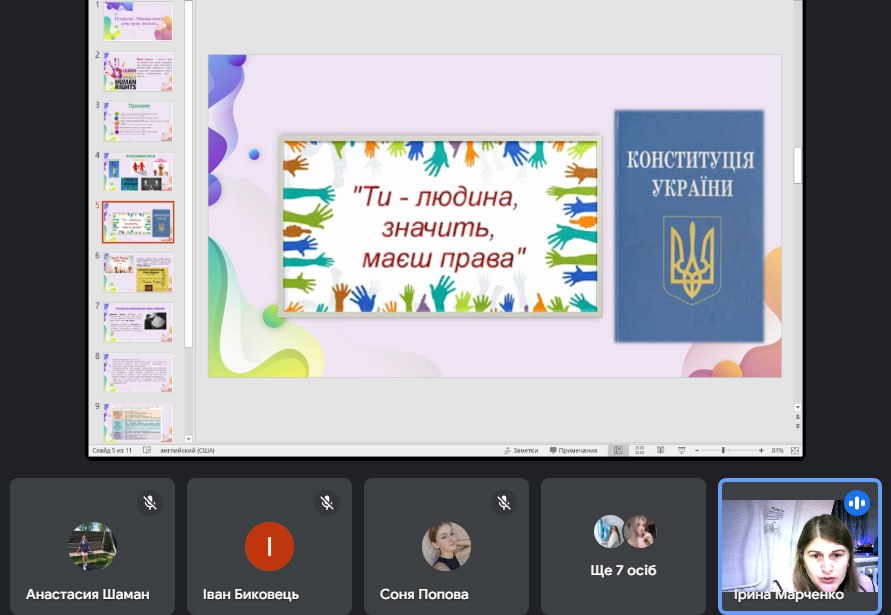The height and width of the screenshot is (615, 891).
Task: Click the slide editor vertical scrollbar thumb
Action: coord(797,165)
